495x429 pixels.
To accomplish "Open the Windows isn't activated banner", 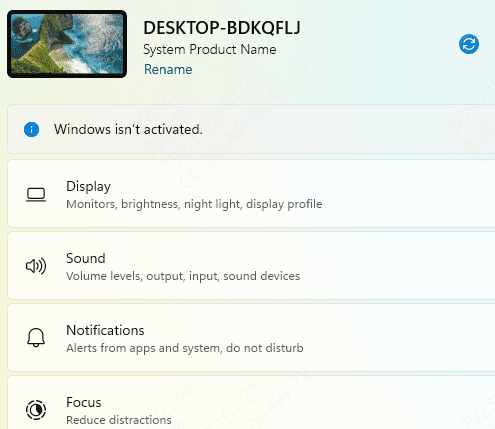I will click(251, 129).
